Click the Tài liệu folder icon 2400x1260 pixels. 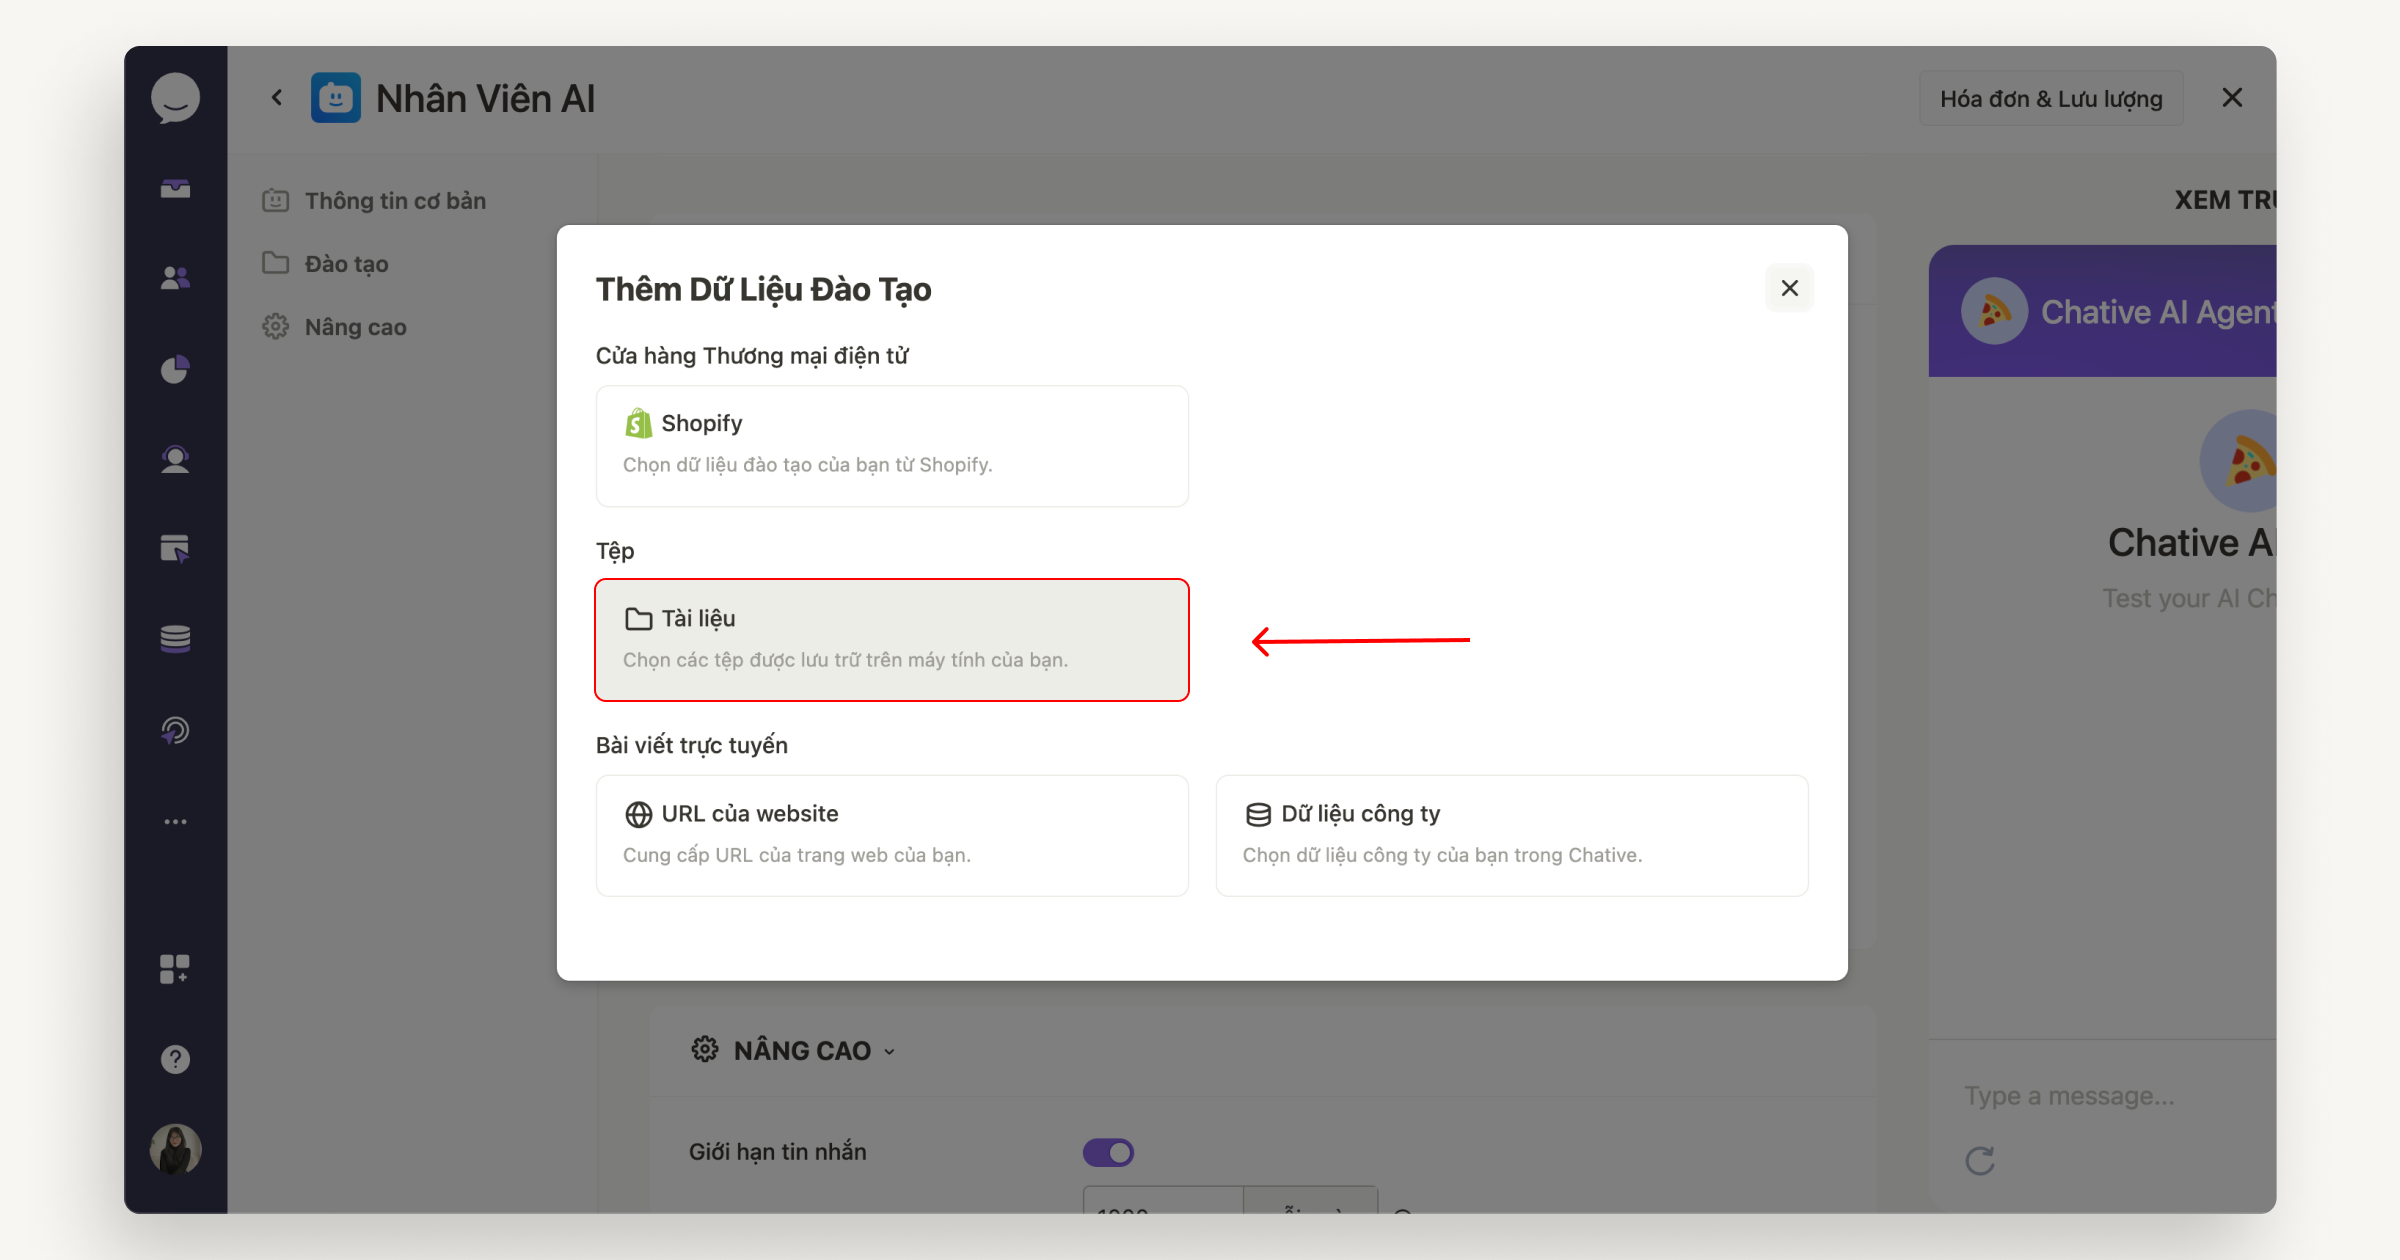click(x=638, y=619)
